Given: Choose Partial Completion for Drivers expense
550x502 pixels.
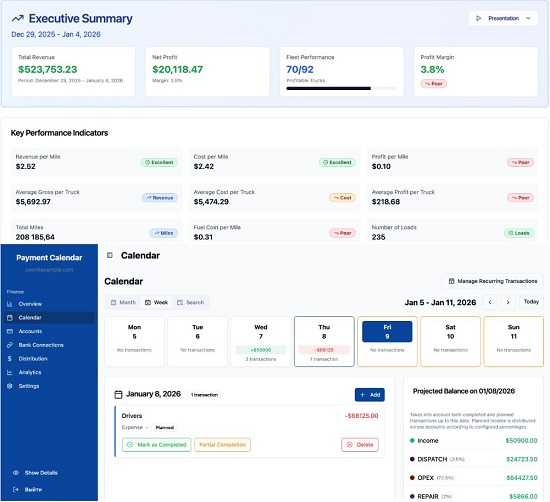Looking at the screenshot, I should (222, 444).
